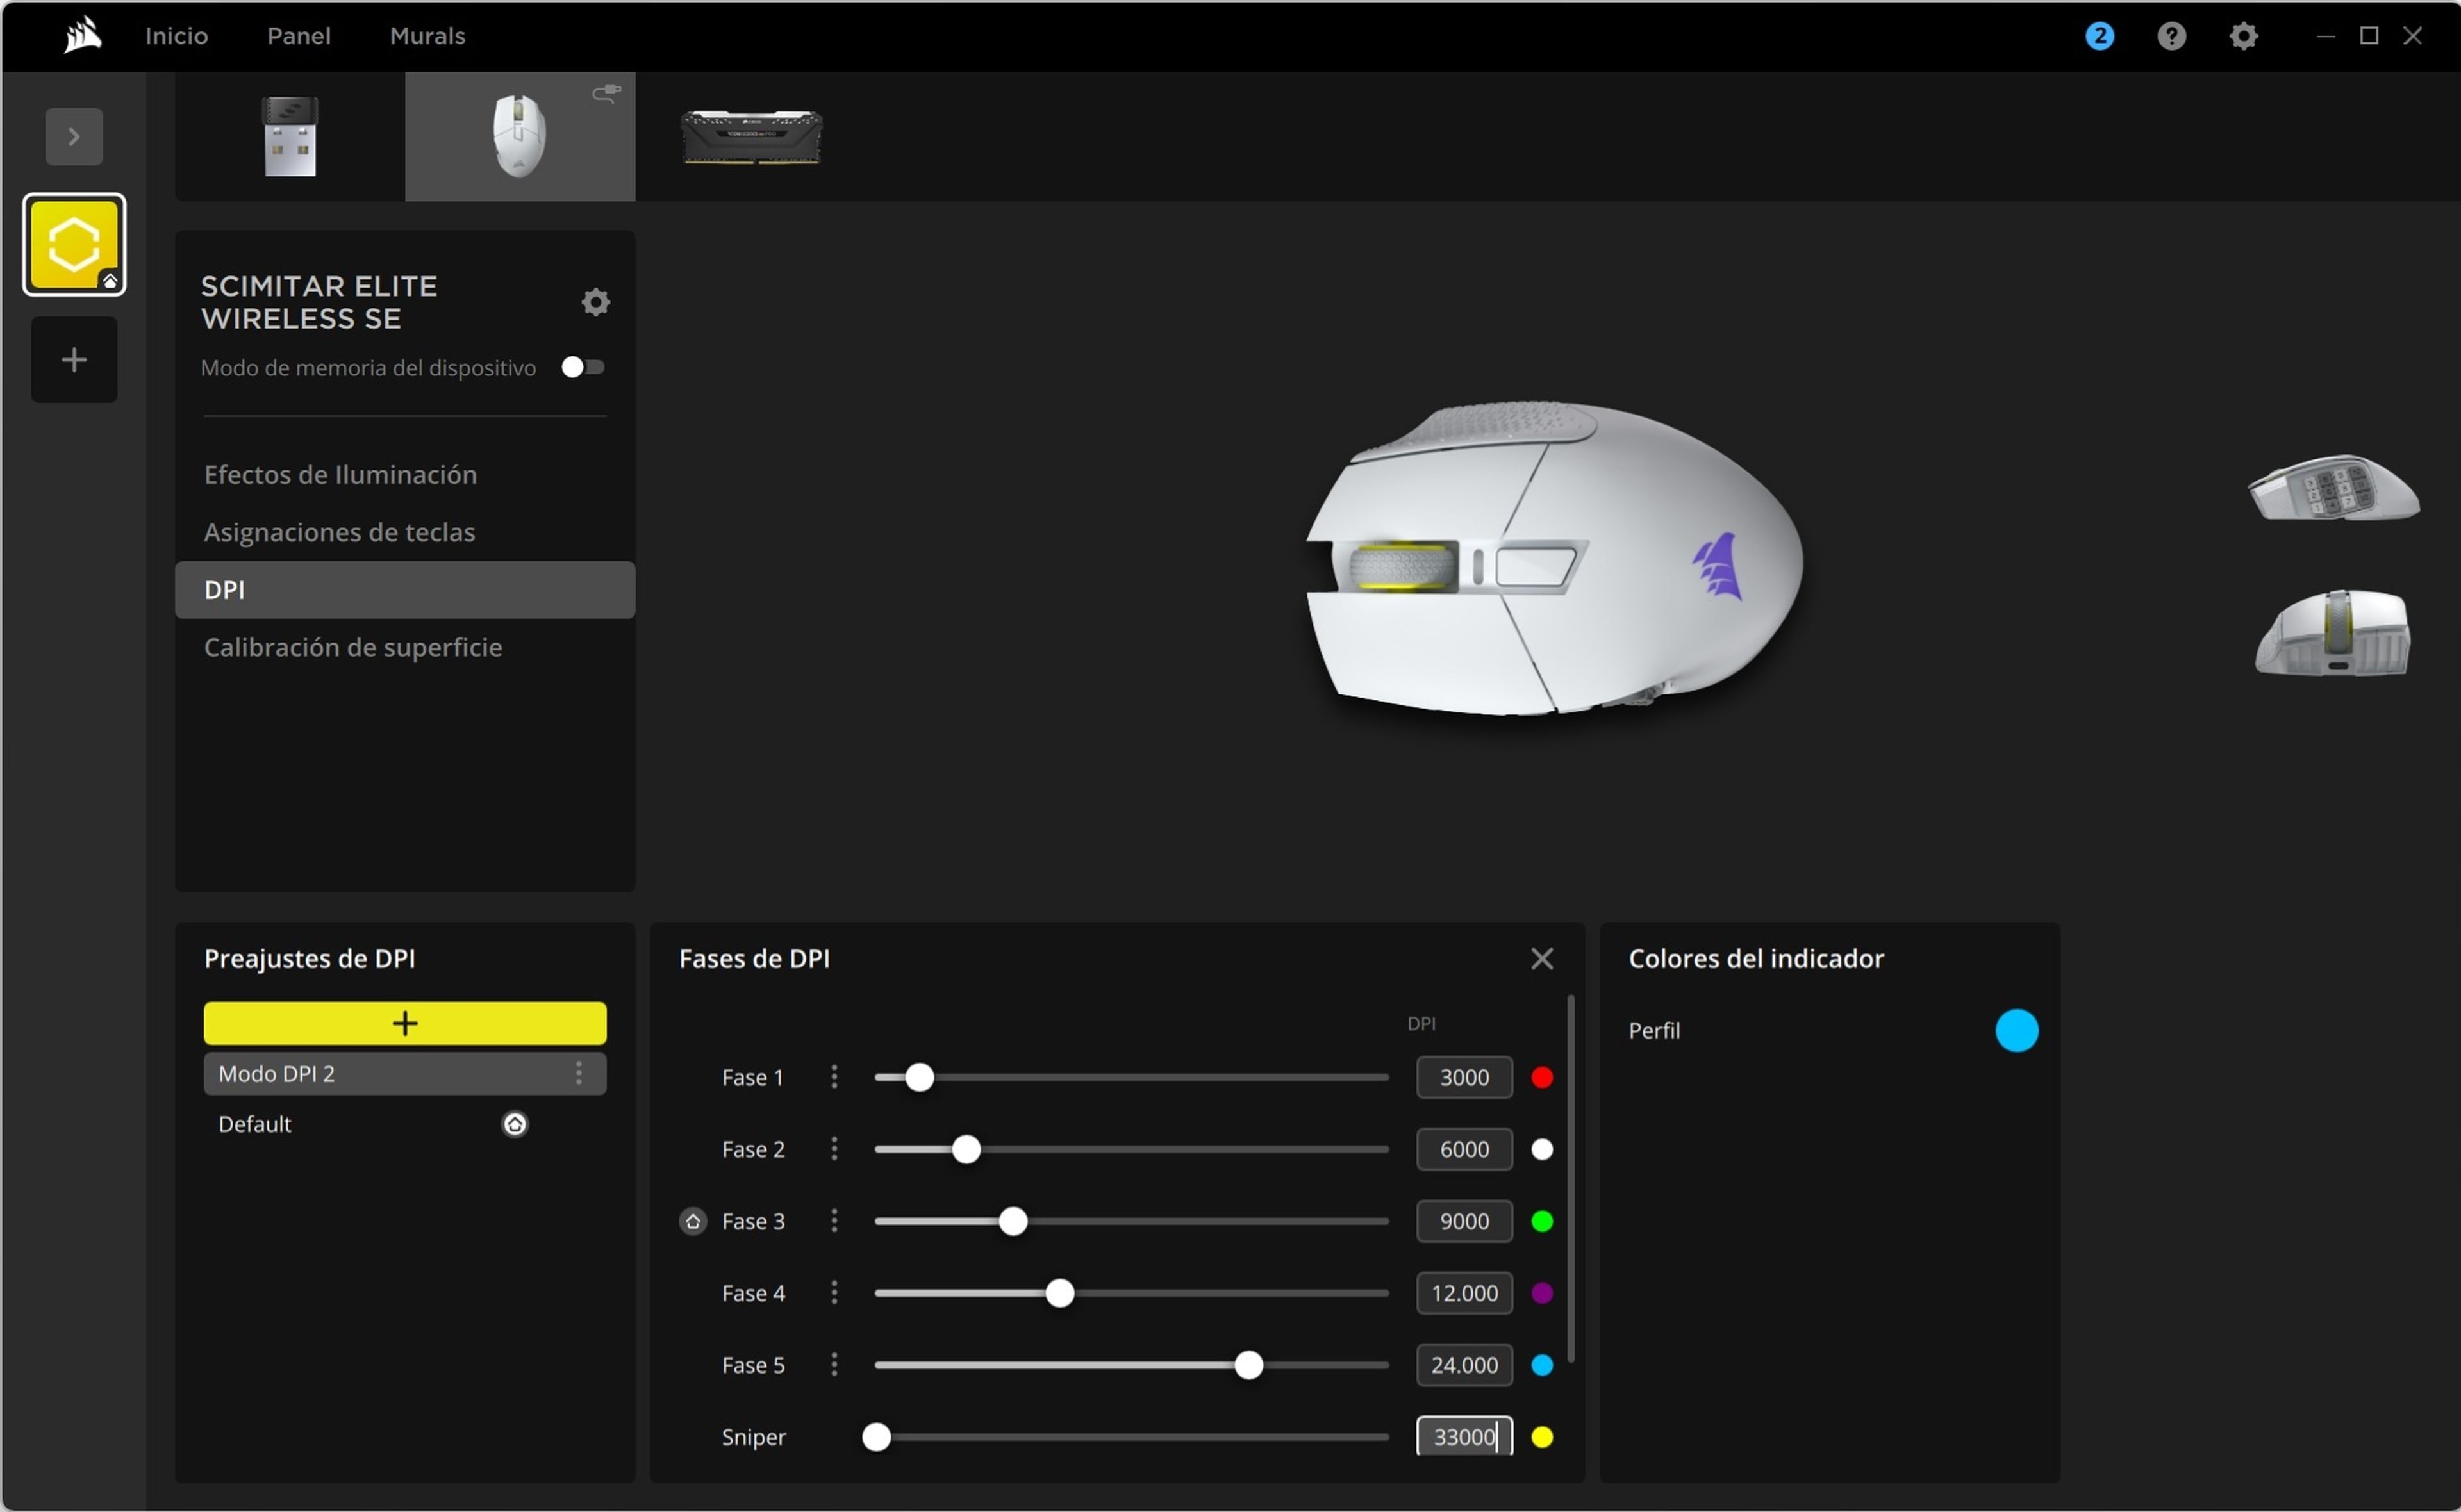Add a new profile with the plus icon
The height and width of the screenshot is (1512, 2461).
click(x=73, y=359)
